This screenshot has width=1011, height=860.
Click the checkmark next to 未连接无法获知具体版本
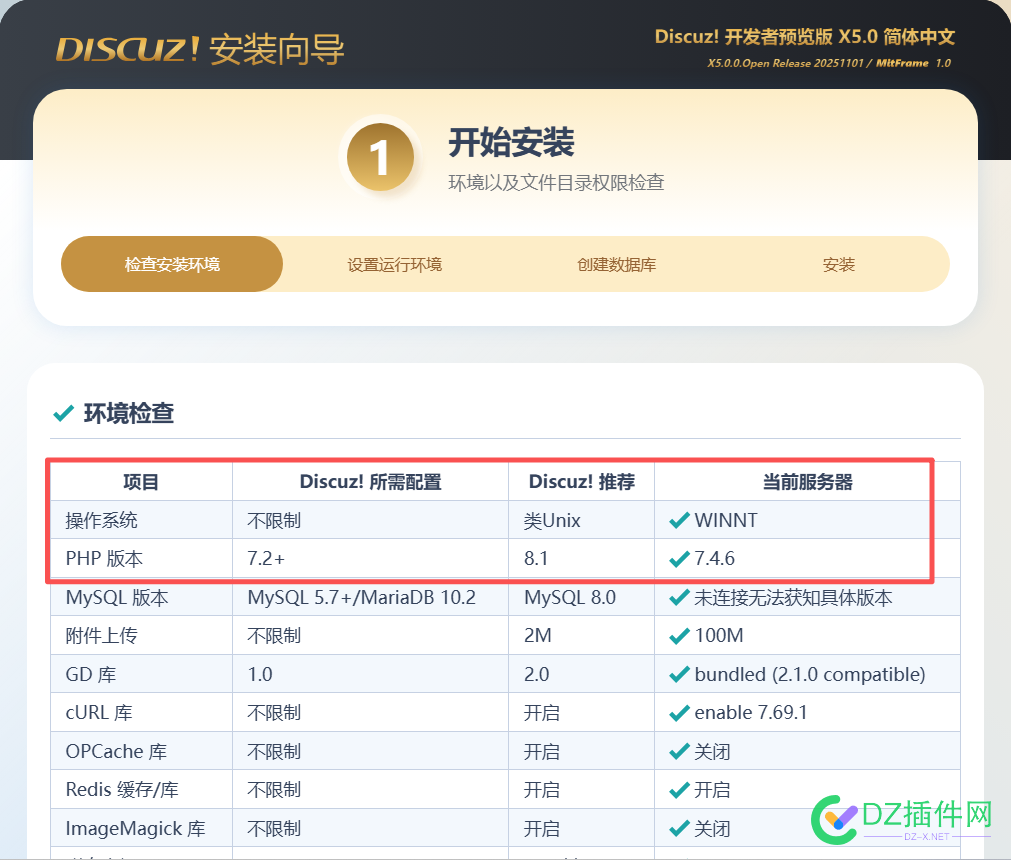(x=679, y=598)
